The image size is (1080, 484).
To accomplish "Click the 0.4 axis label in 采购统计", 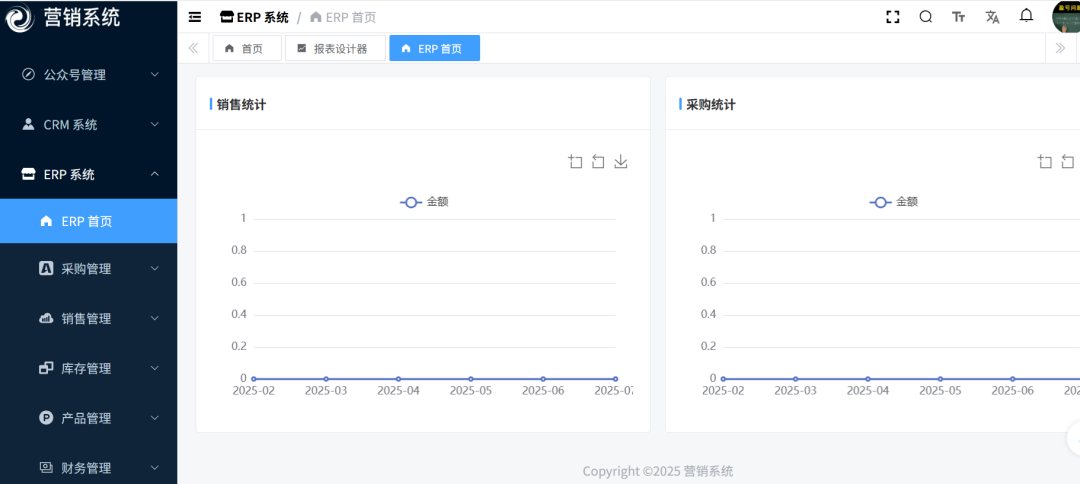I will [x=709, y=314].
